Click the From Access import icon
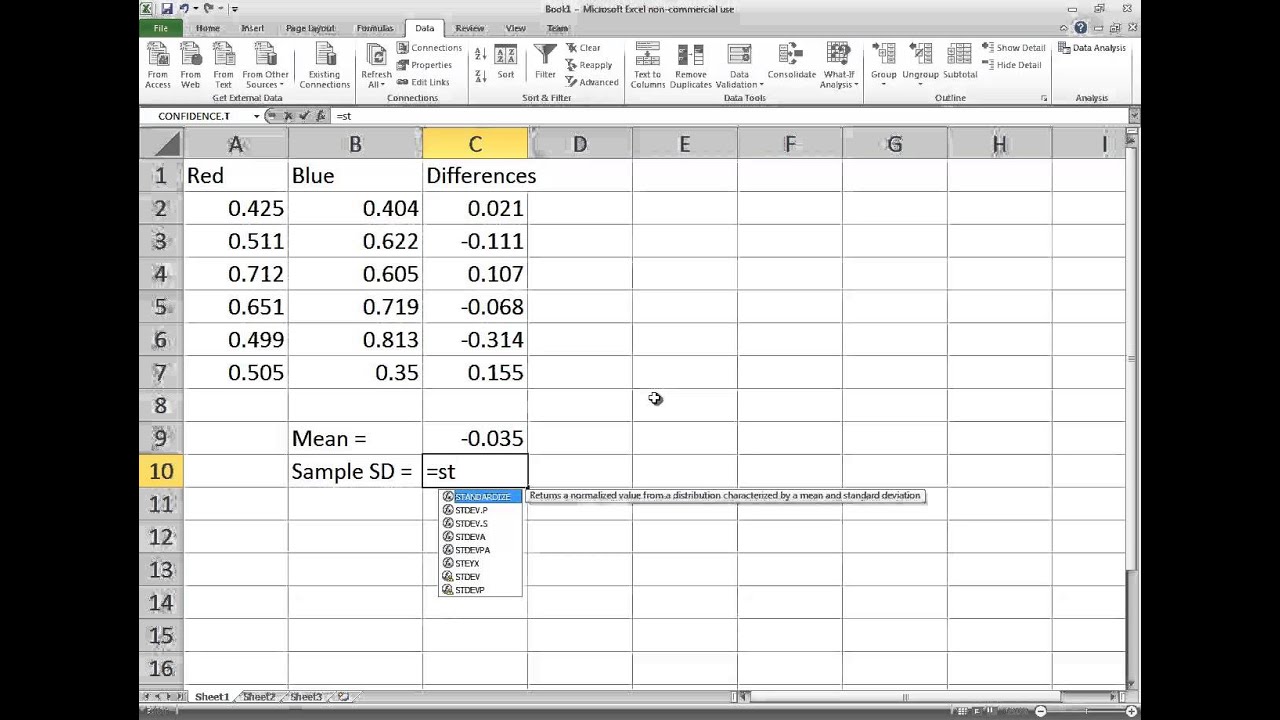 tap(158, 66)
